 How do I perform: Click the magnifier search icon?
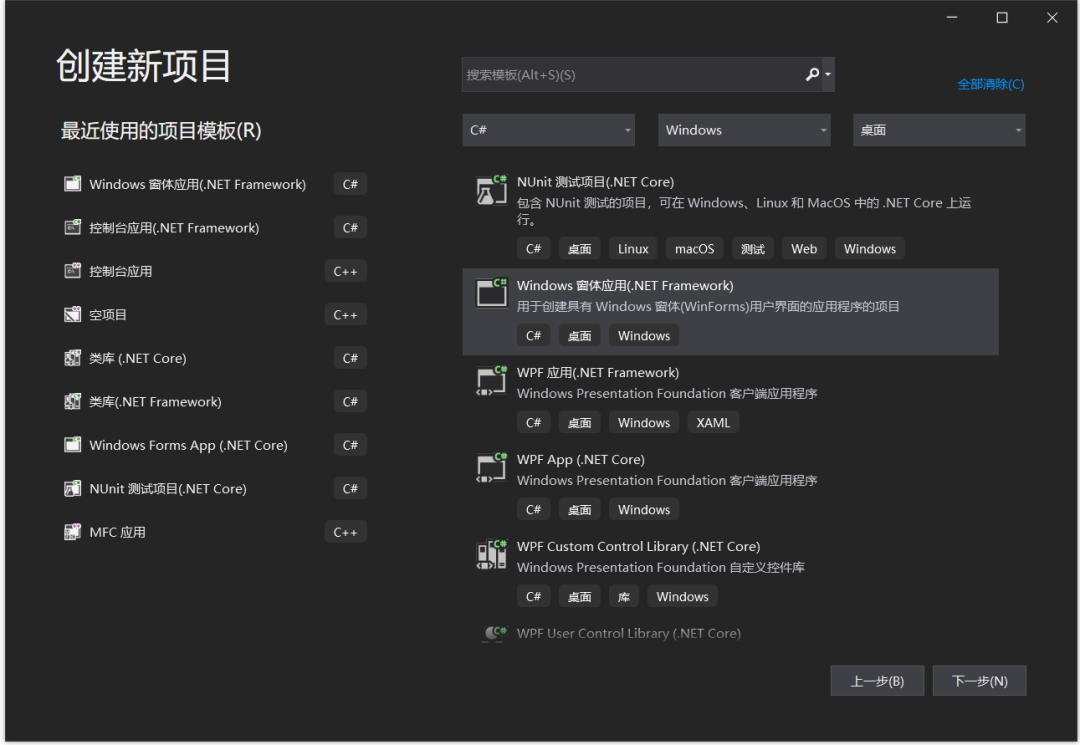[812, 74]
